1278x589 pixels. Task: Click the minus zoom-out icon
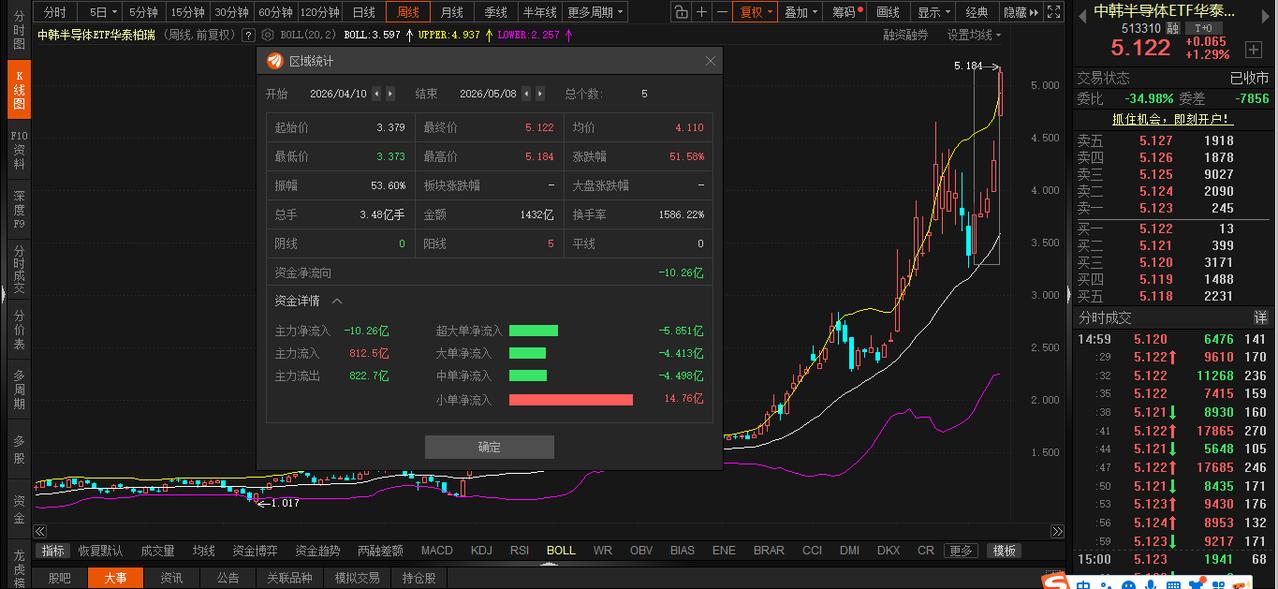[x=722, y=12]
